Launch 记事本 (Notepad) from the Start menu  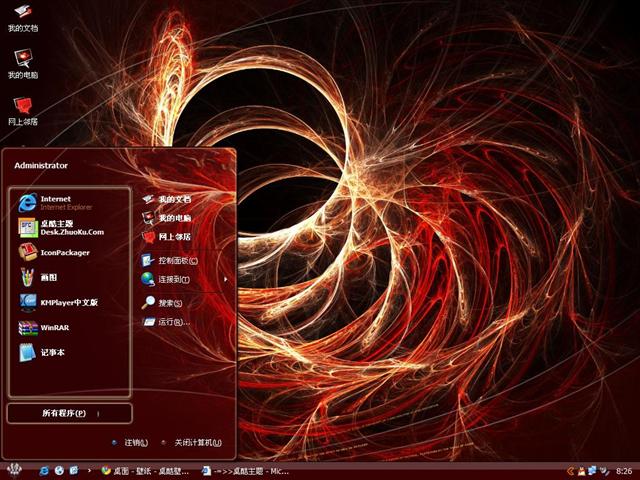[x=52, y=352]
